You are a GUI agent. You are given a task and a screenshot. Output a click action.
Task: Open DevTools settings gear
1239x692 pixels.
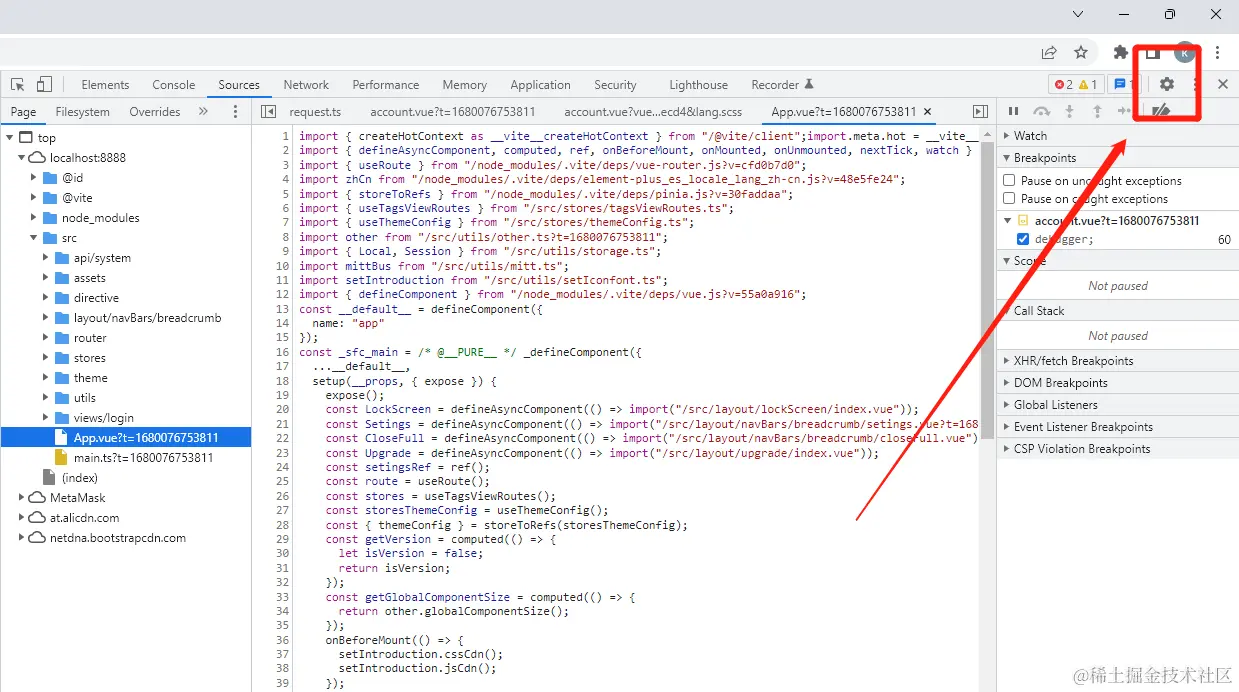coord(1166,85)
